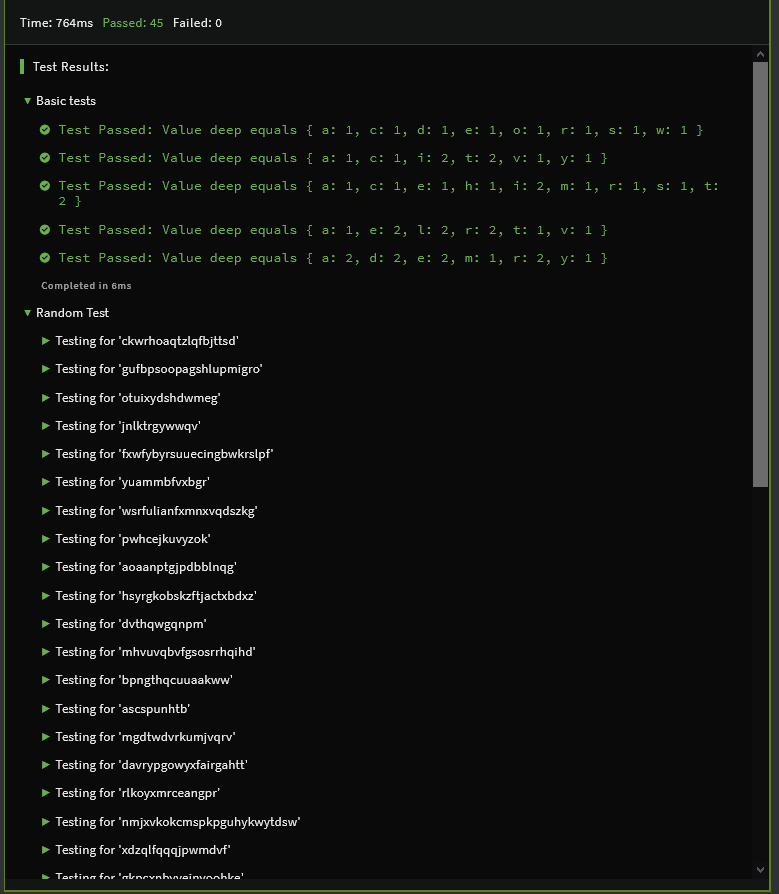Click the 'Basic tests' label
779x894 pixels.
66,101
